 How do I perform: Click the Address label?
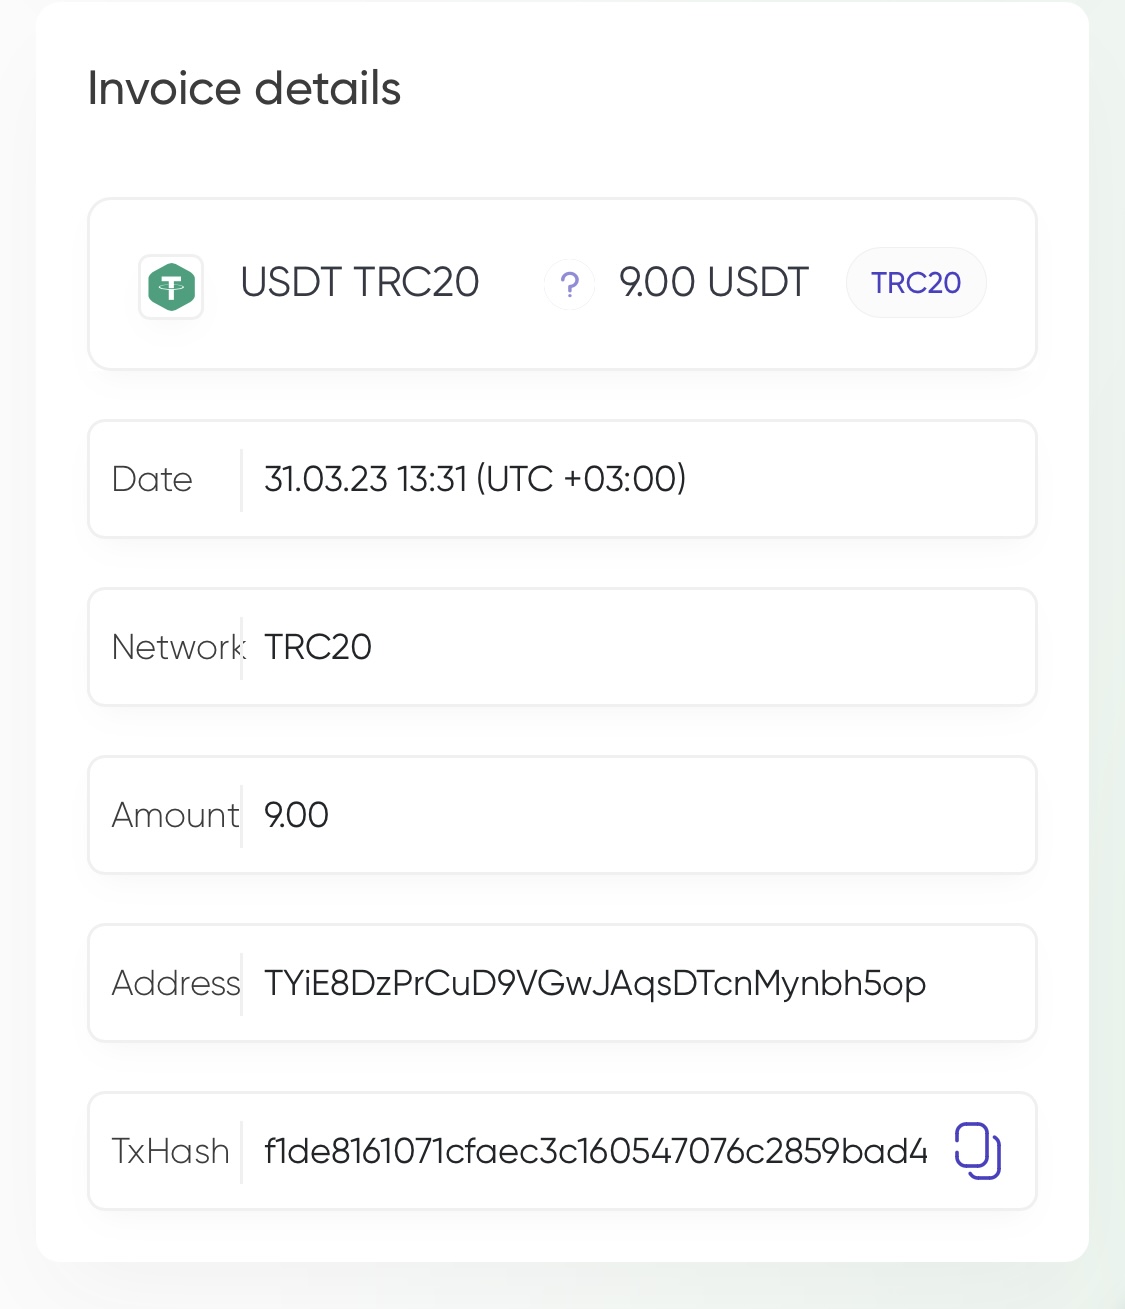(x=176, y=983)
